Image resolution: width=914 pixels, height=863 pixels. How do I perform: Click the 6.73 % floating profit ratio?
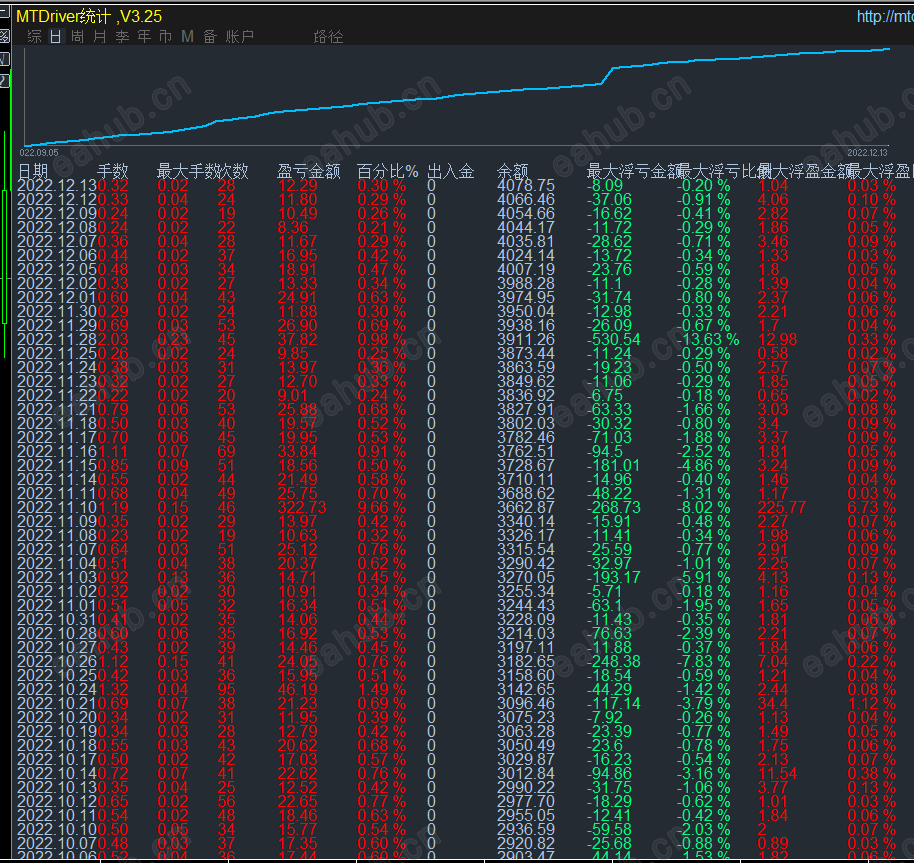point(871,508)
